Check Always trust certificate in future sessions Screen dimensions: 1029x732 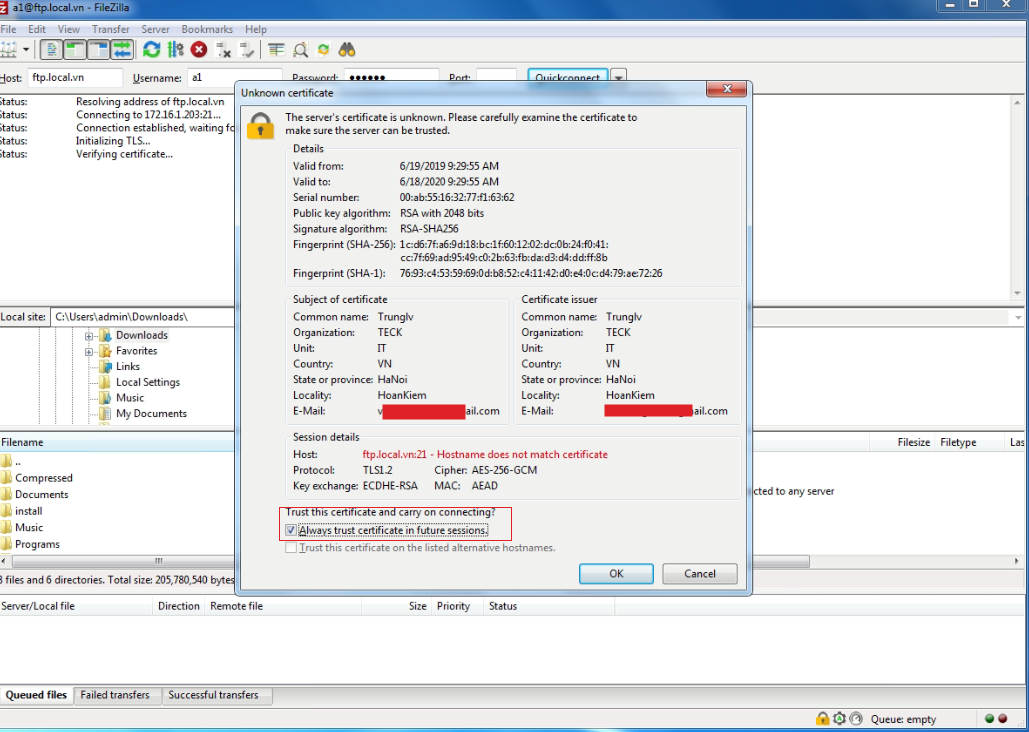(x=291, y=530)
